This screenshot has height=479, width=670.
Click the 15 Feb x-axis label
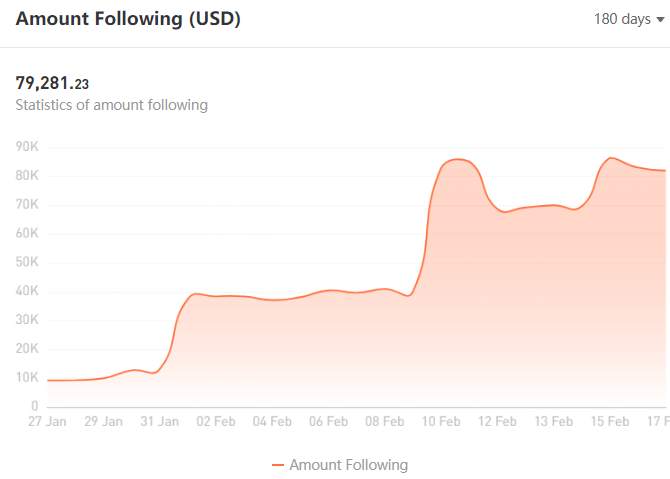click(x=610, y=421)
